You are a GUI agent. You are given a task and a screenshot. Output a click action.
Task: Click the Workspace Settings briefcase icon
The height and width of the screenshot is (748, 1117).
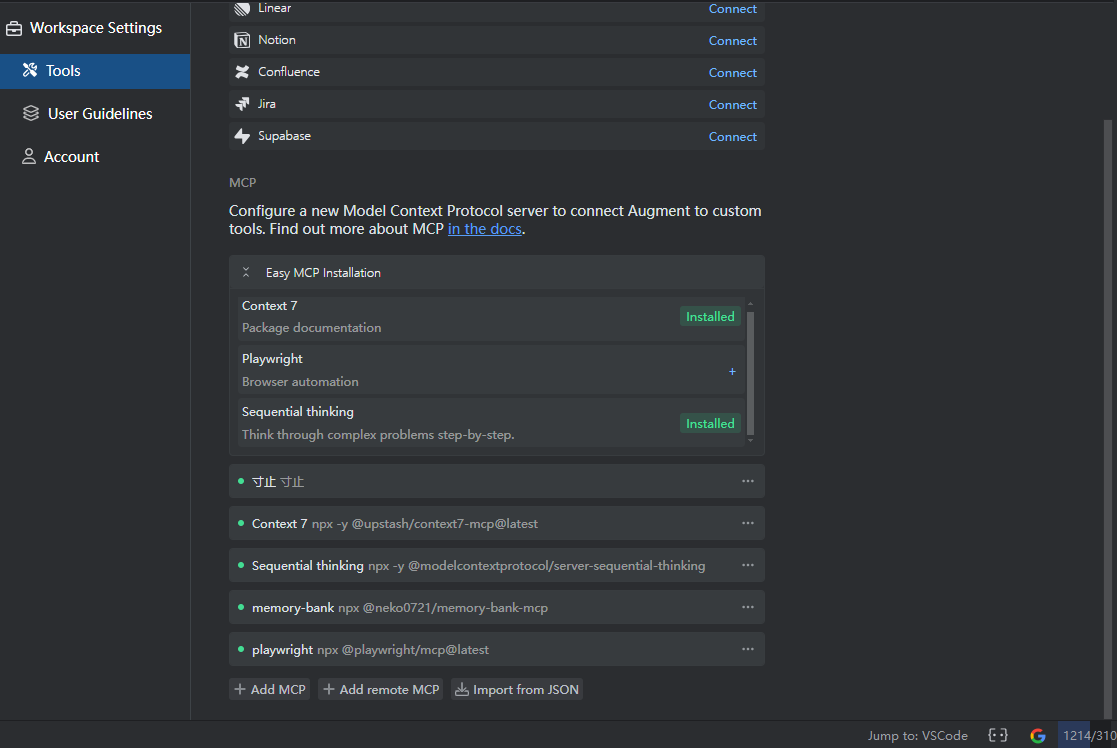[14, 28]
